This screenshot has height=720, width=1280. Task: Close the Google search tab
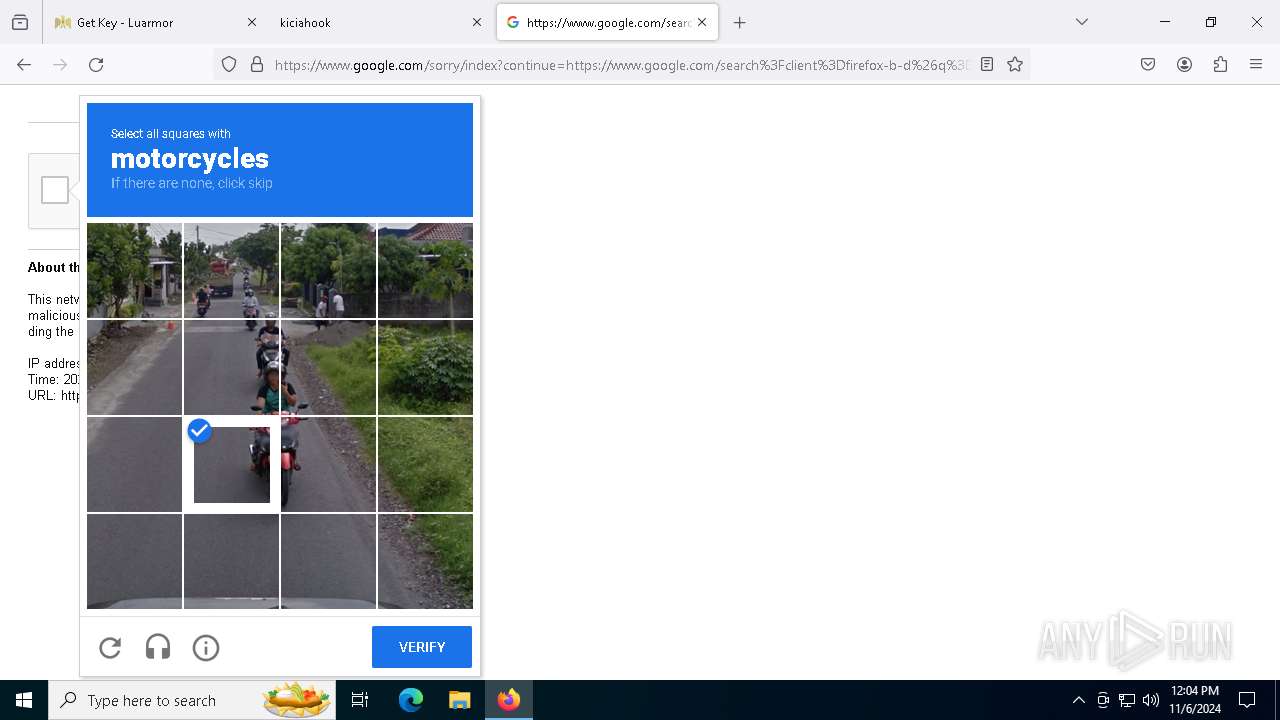pos(702,22)
